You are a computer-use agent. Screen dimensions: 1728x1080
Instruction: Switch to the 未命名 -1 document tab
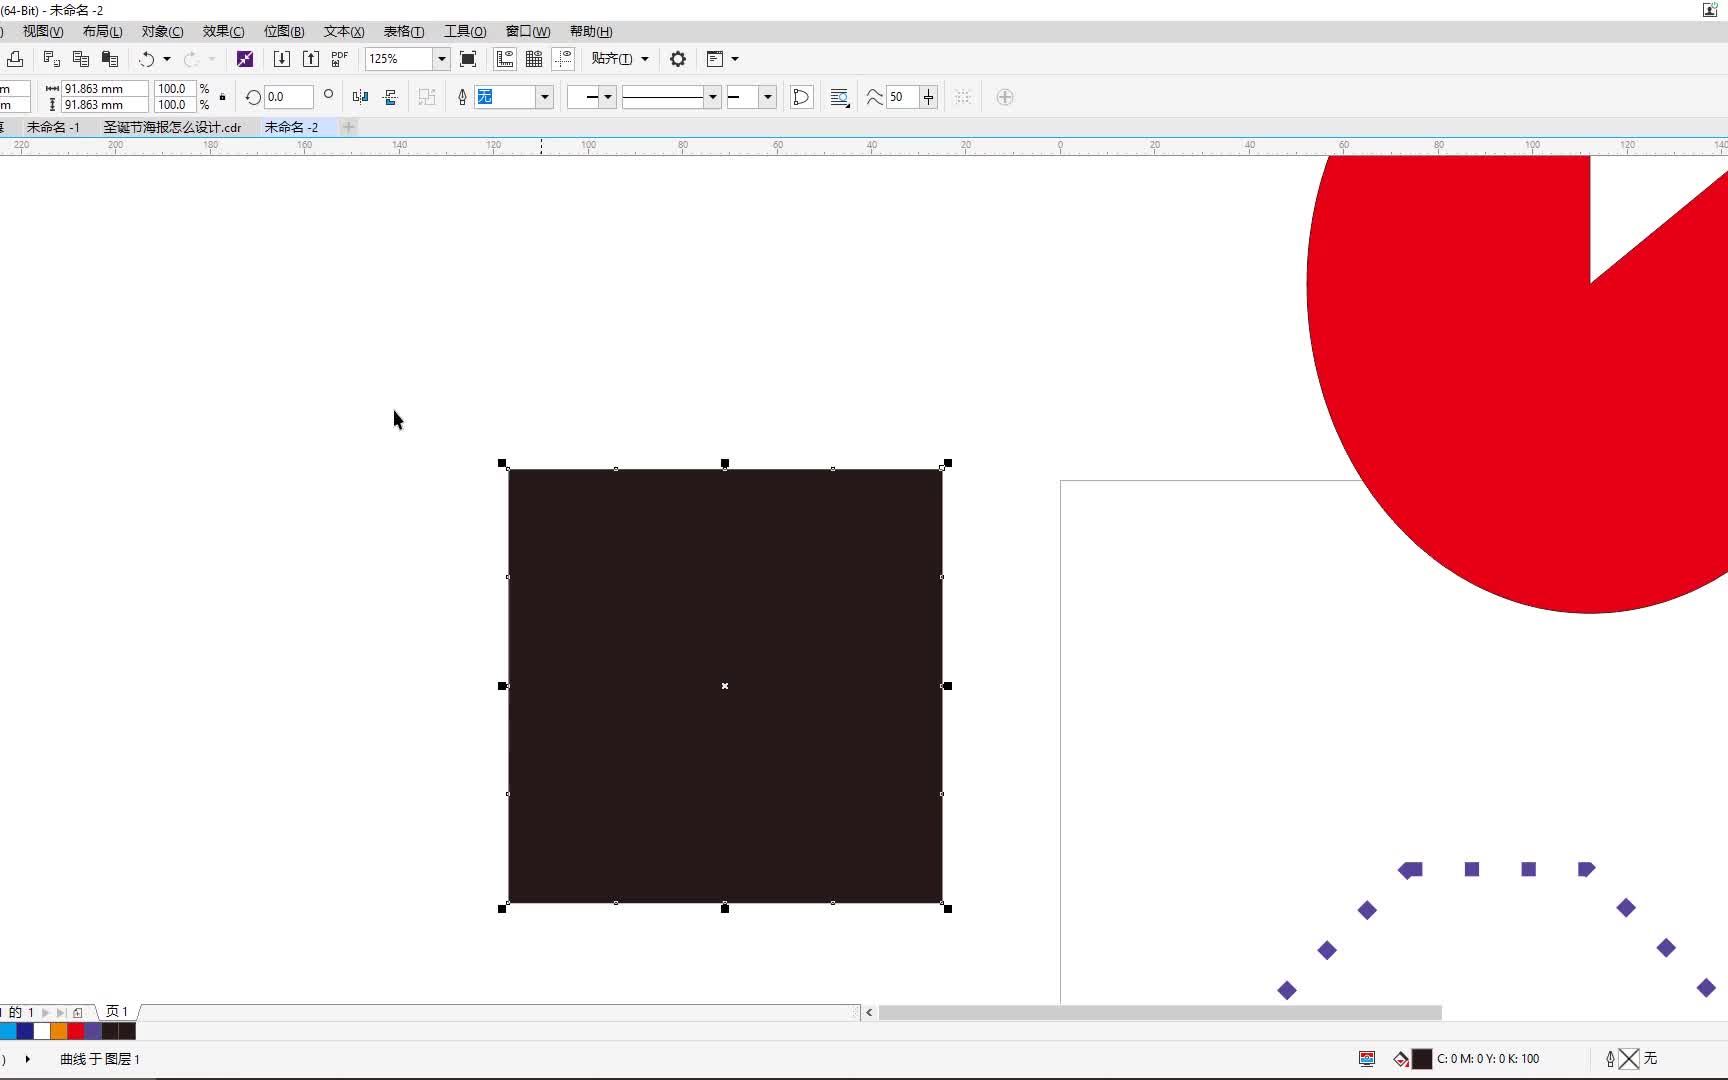[53, 127]
